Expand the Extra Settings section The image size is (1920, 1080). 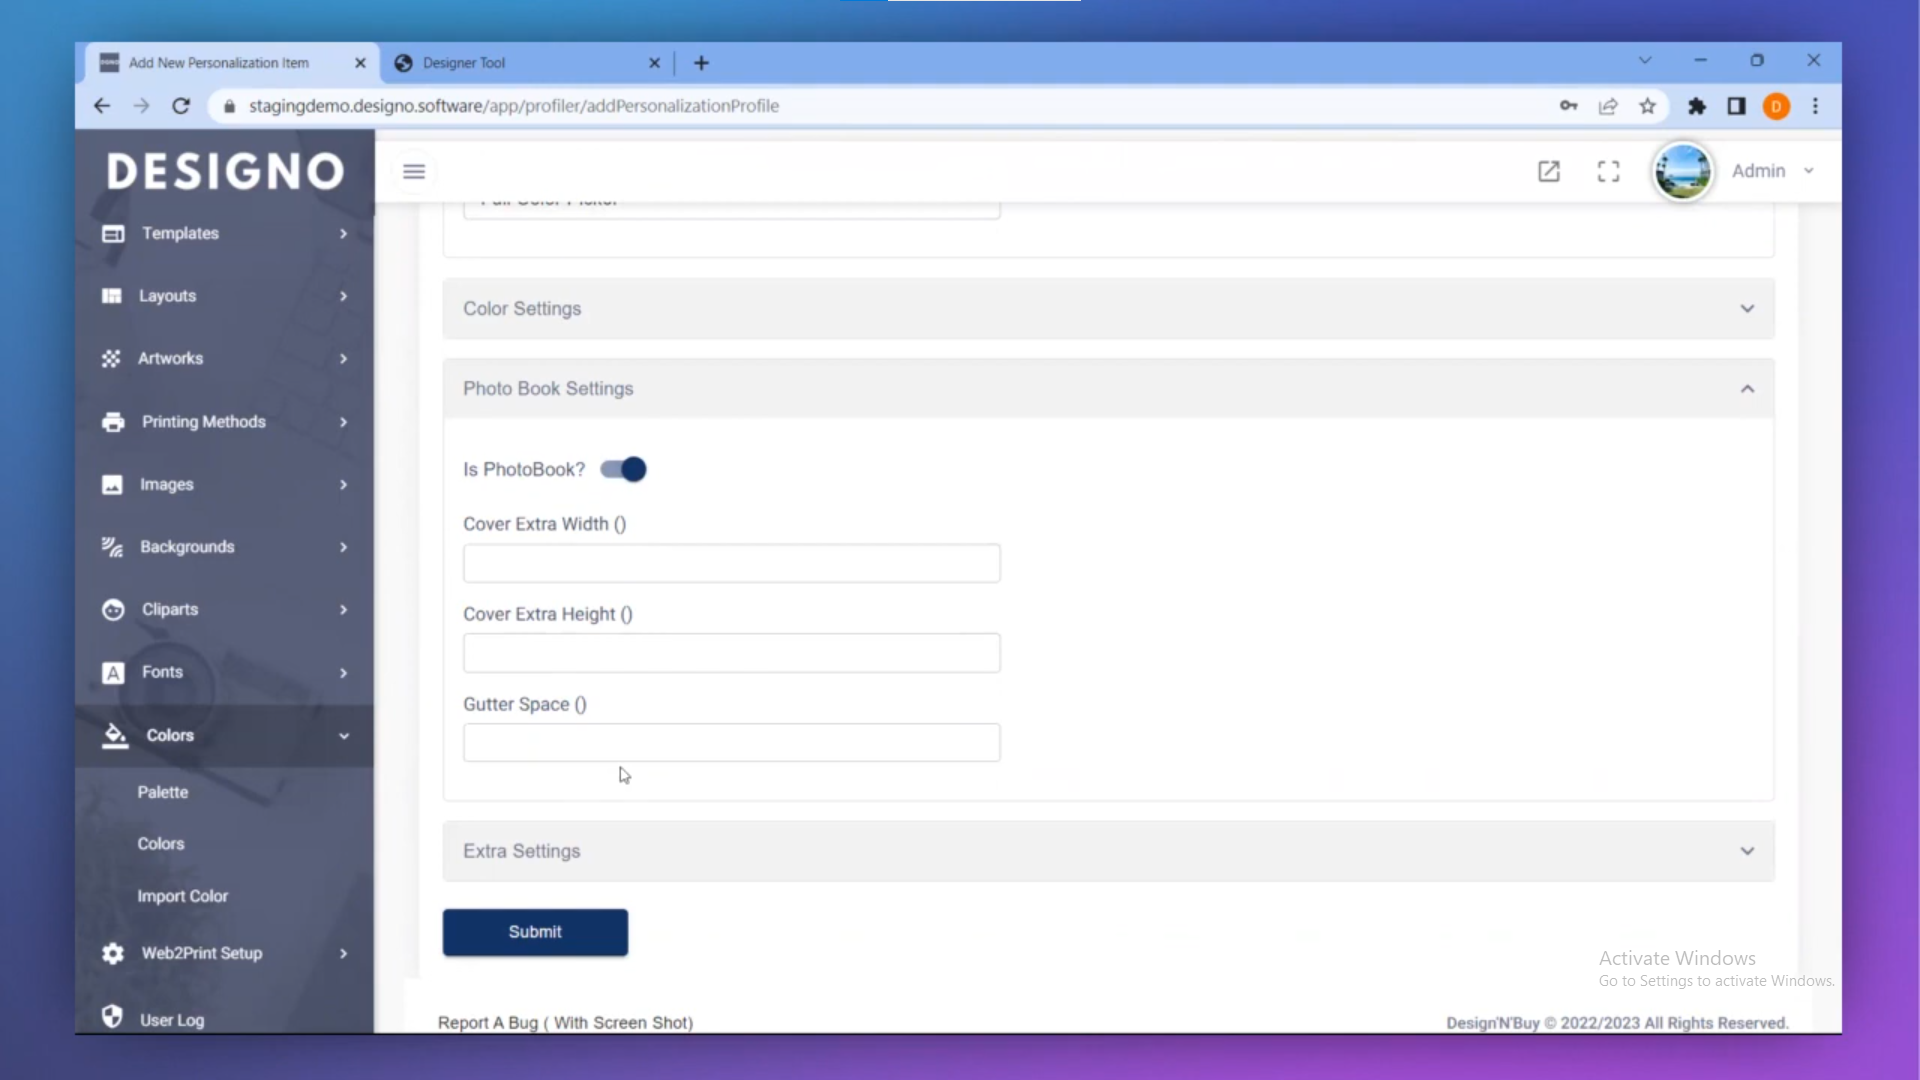pos(1108,851)
